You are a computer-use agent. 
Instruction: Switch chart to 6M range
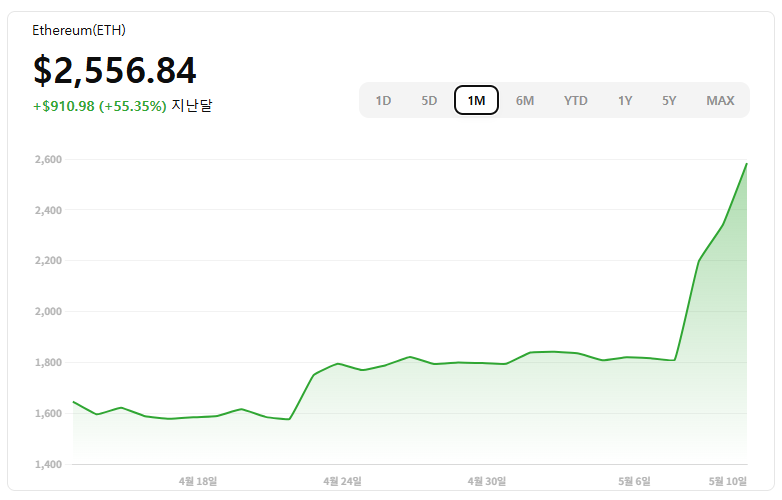pos(525,101)
